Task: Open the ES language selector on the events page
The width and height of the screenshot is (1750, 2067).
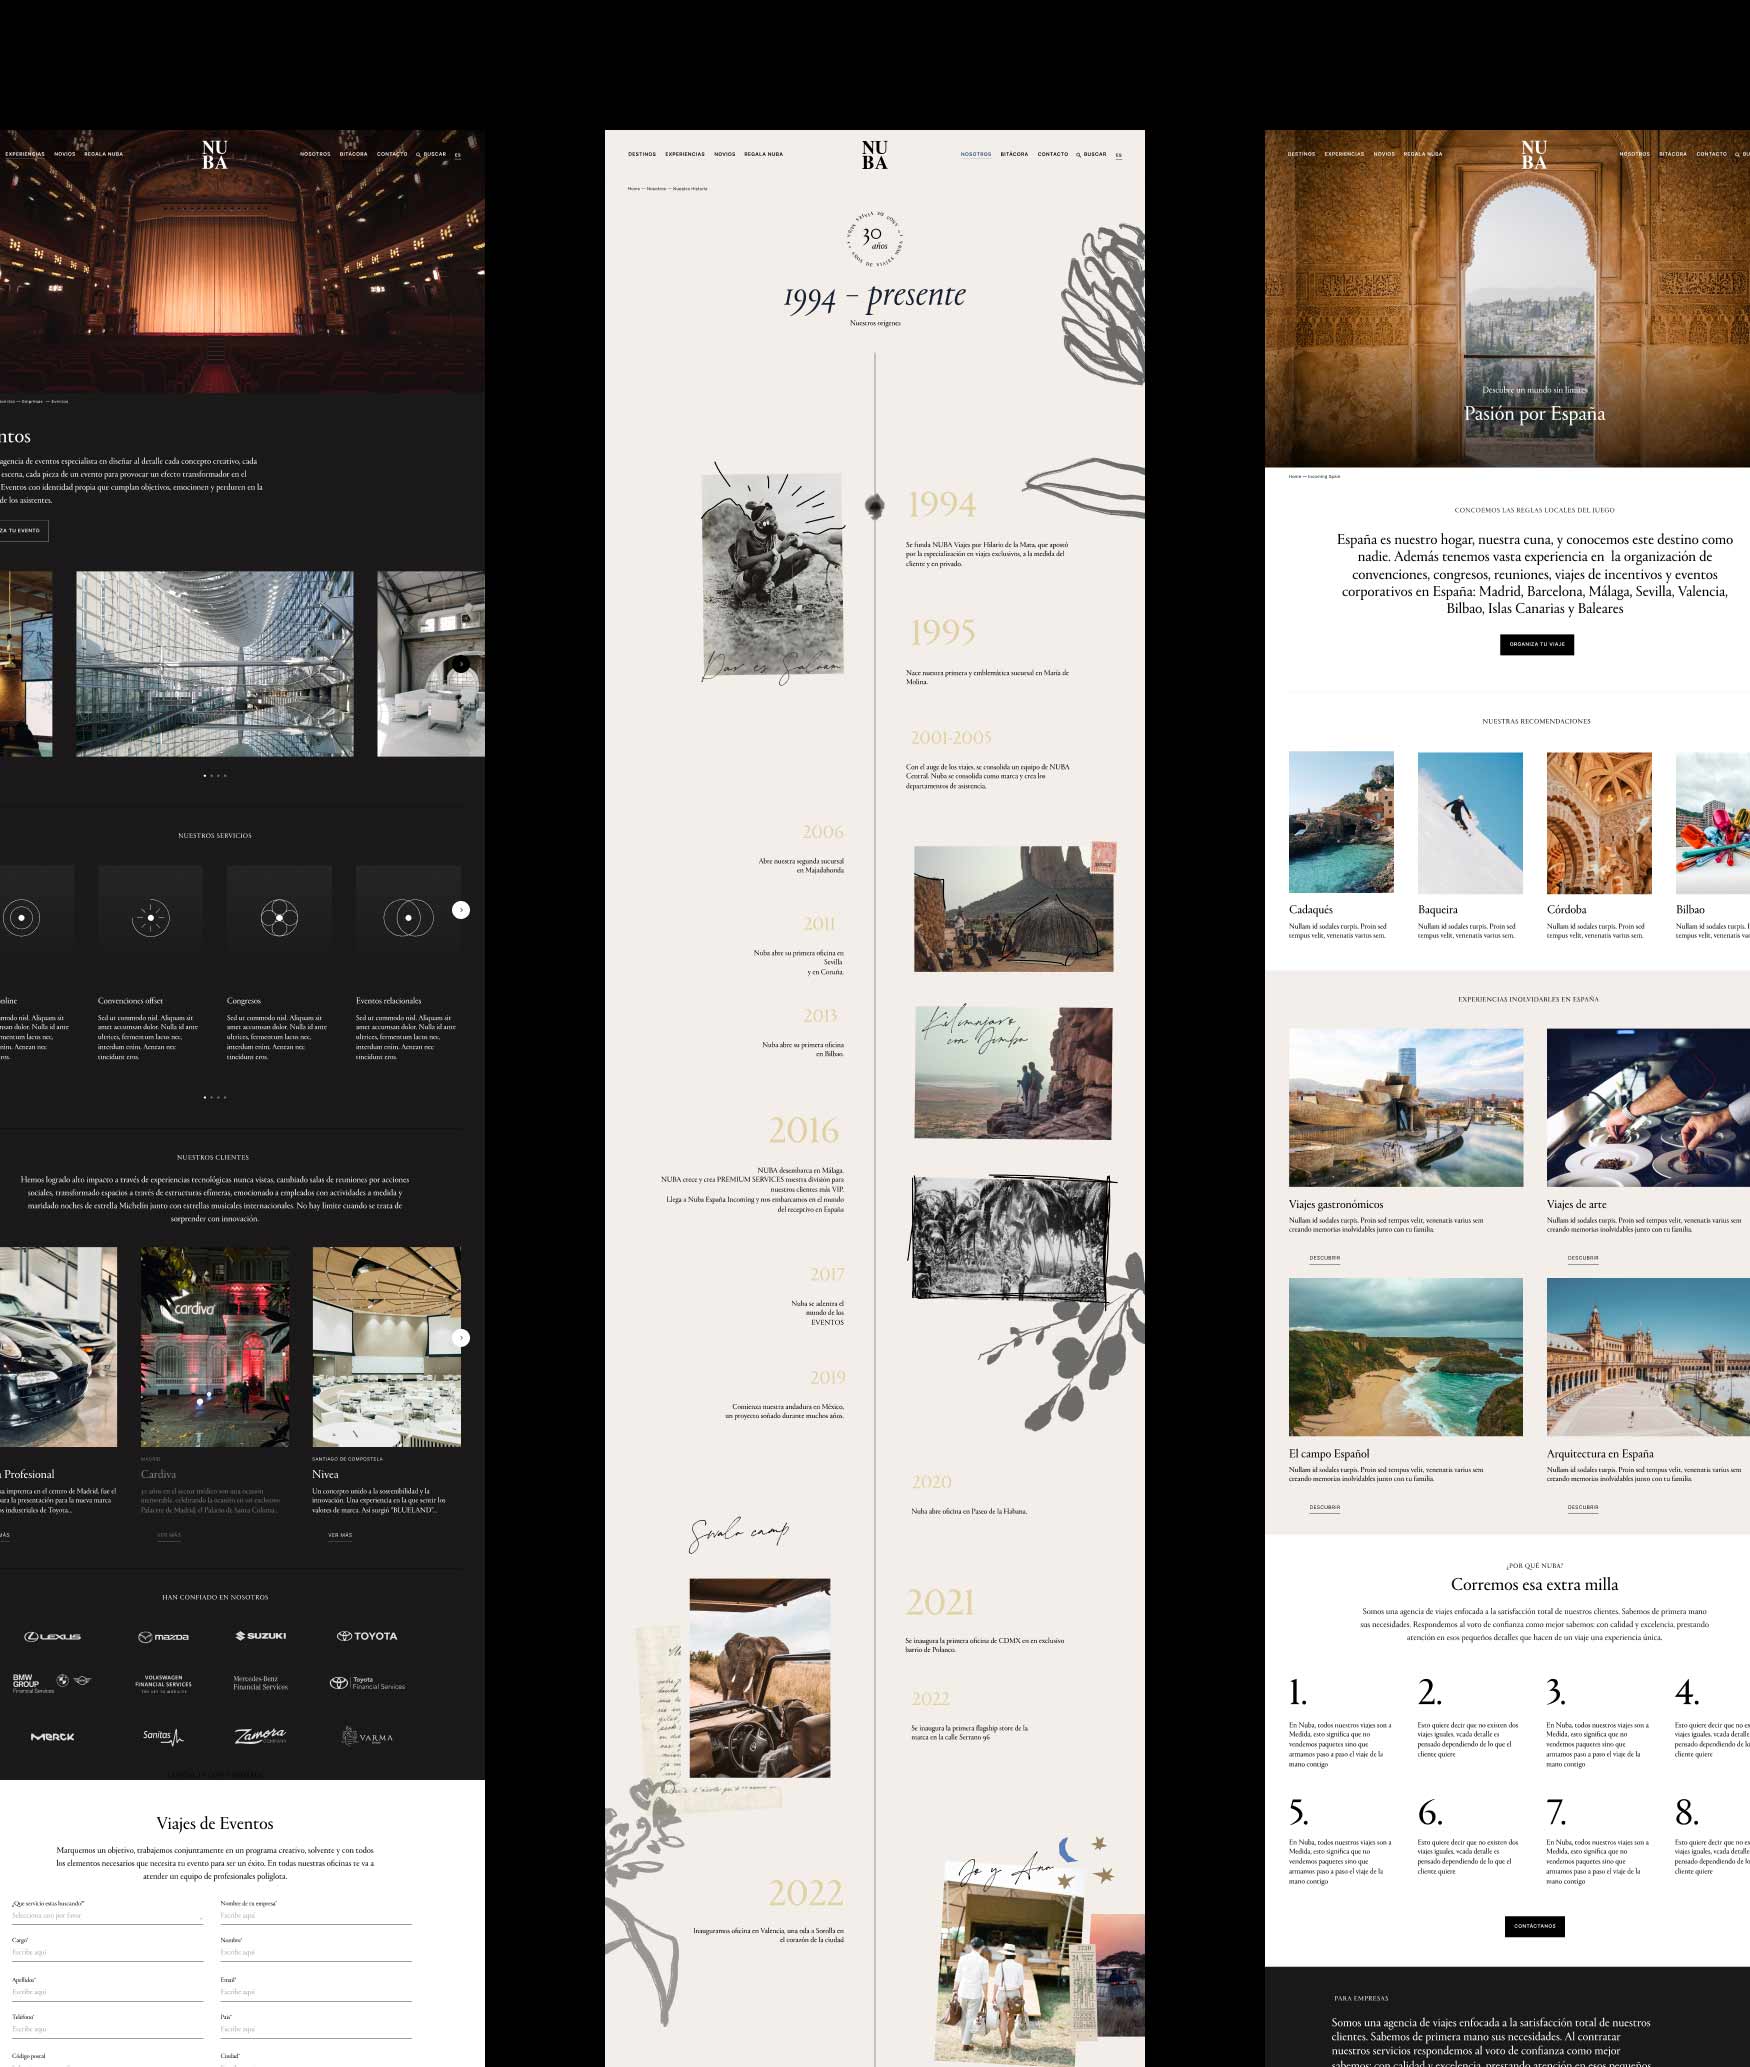Action: click(458, 155)
